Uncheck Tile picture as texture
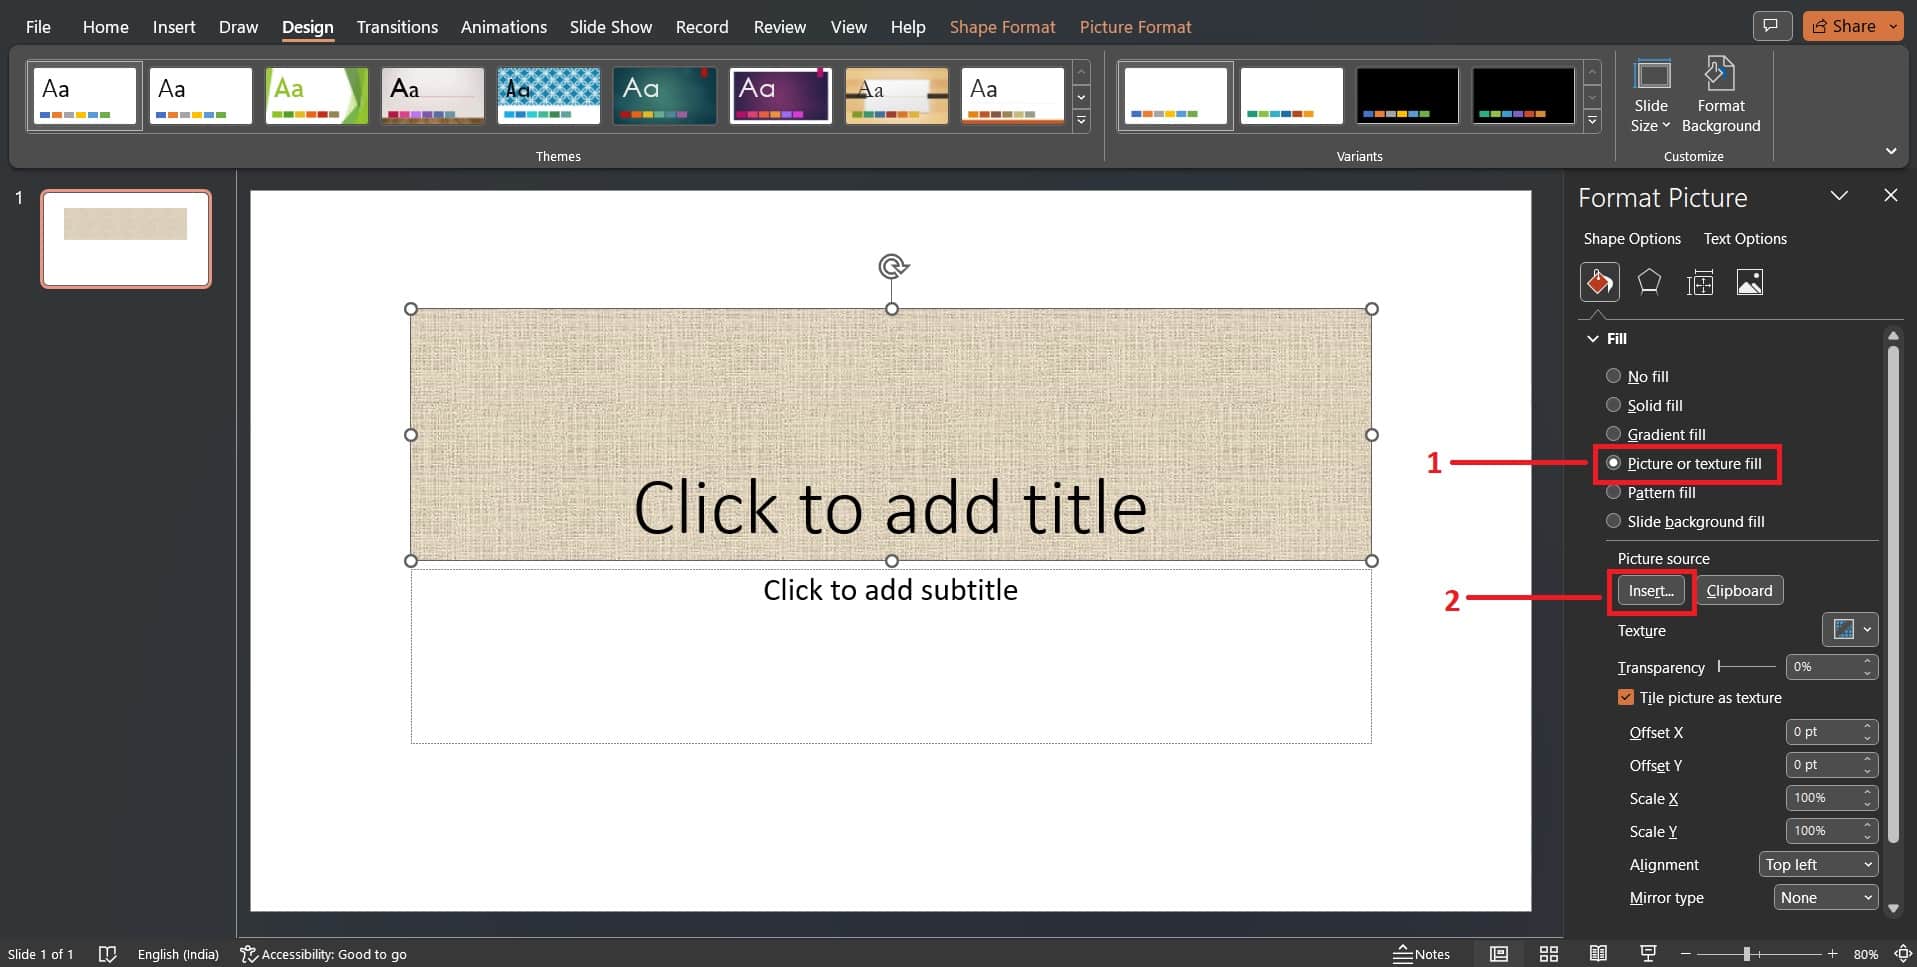1917x967 pixels. click(x=1626, y=696)
